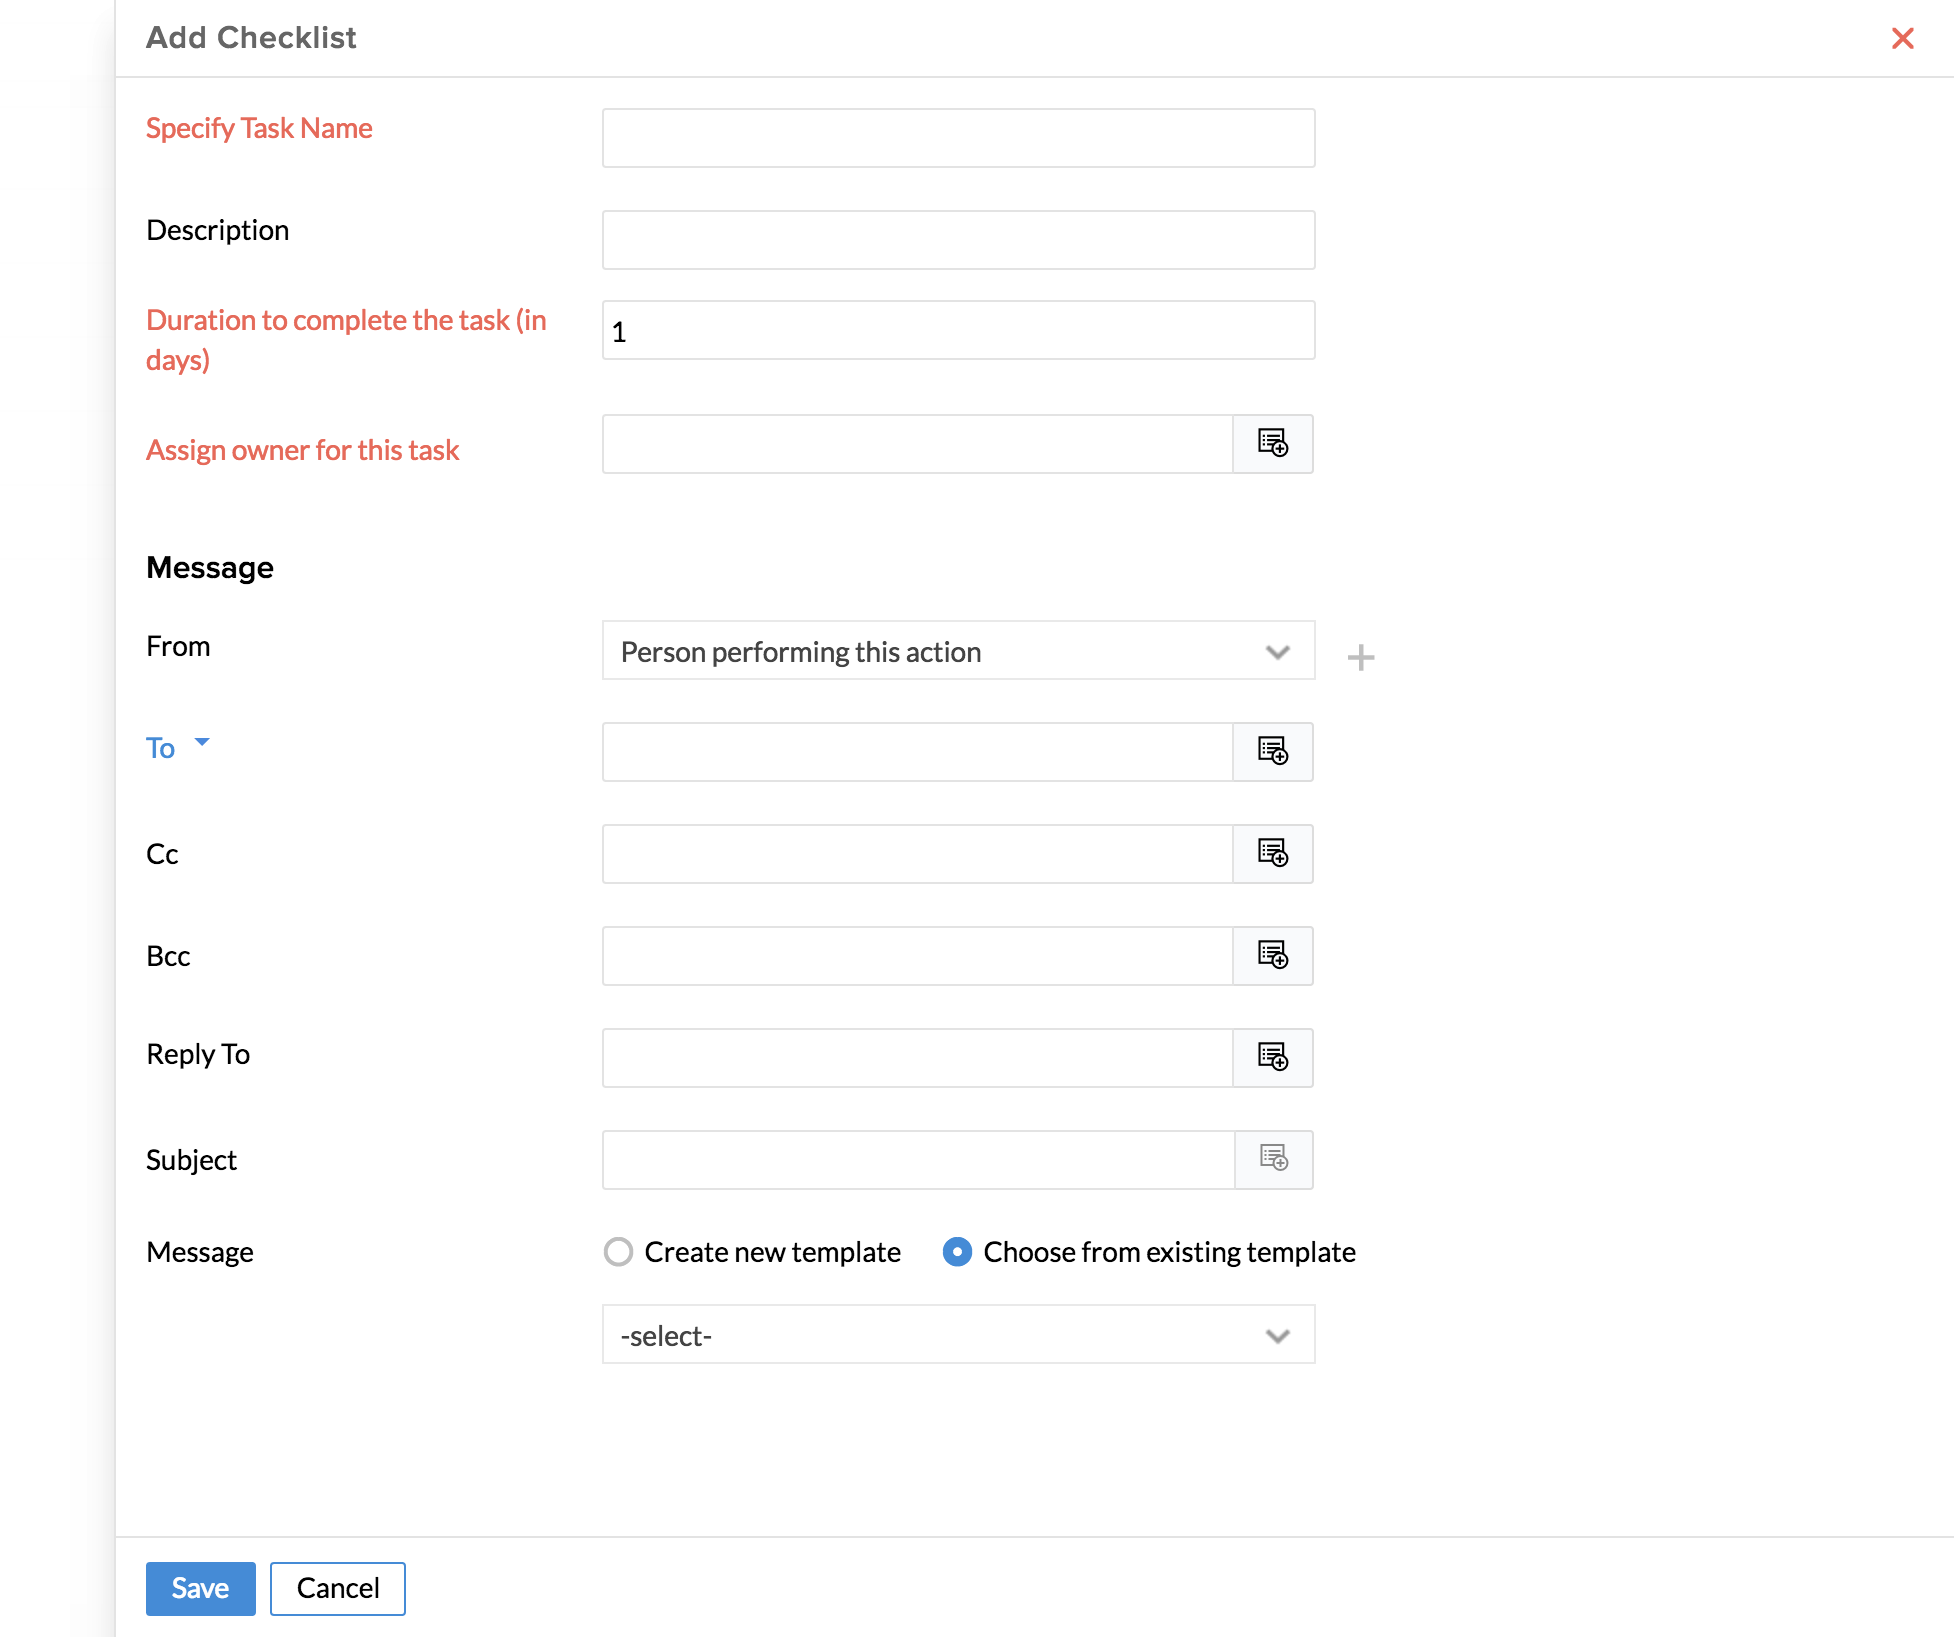The height and width of the screenshot is (1637, 1954).
Task: Expand the To recipient type arrow
Action: 202,743
